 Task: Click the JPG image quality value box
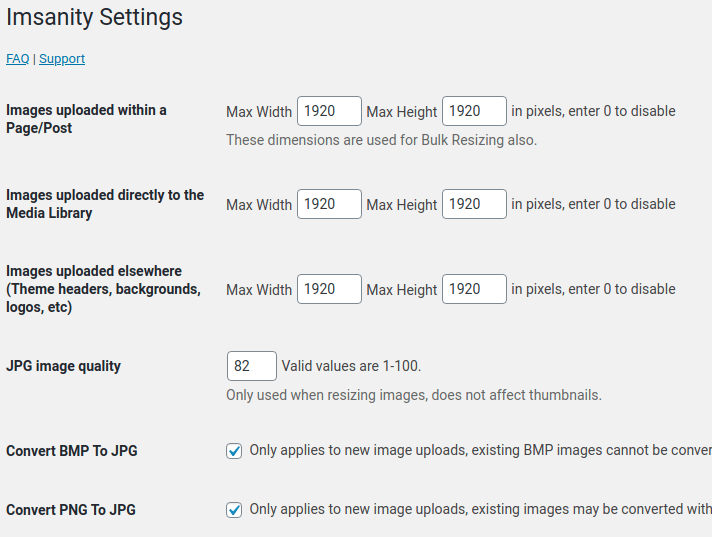(252, 366)
